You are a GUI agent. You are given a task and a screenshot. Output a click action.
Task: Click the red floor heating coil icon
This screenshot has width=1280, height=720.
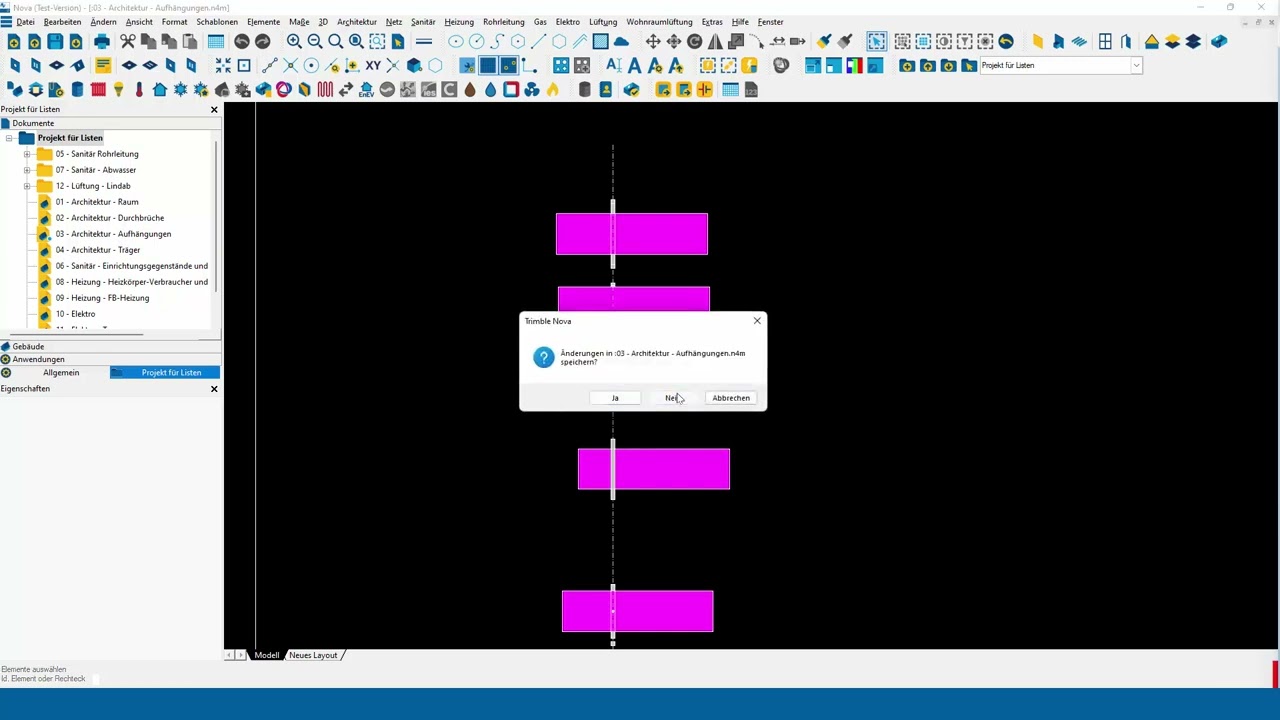point(325,90)
